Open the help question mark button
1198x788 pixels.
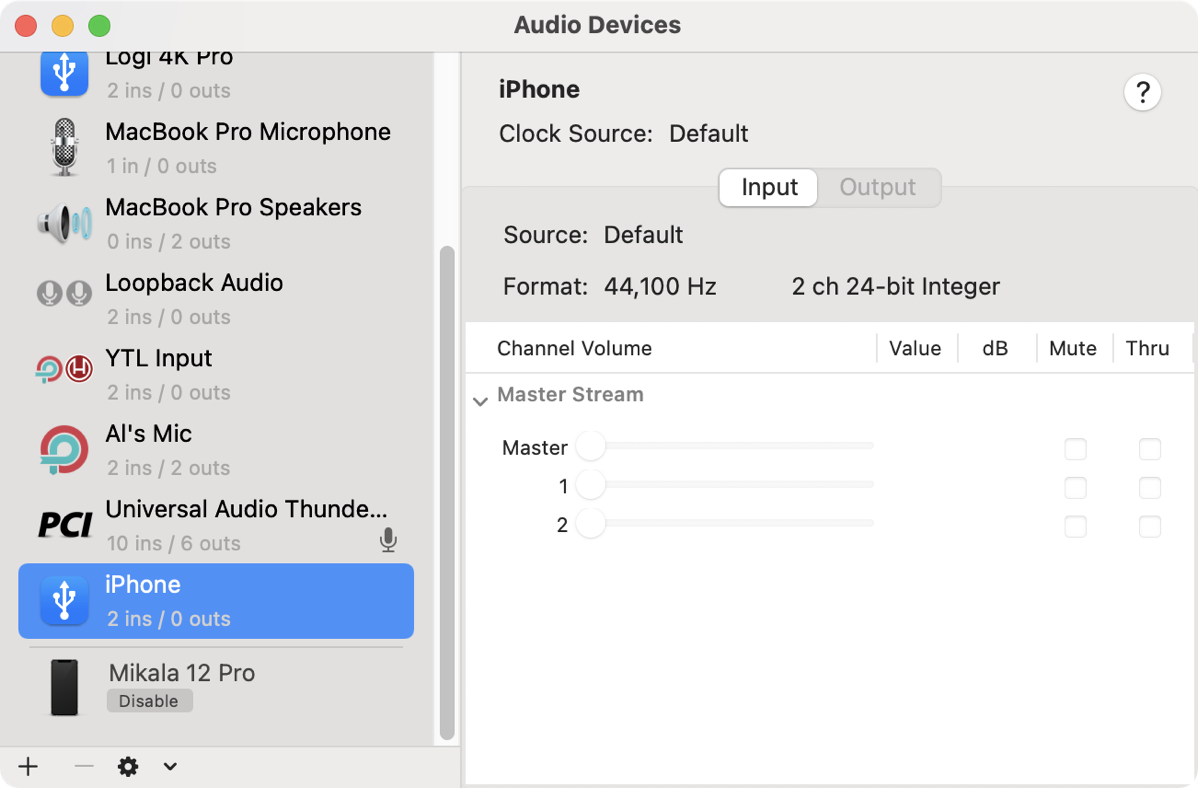[1142, 93]
